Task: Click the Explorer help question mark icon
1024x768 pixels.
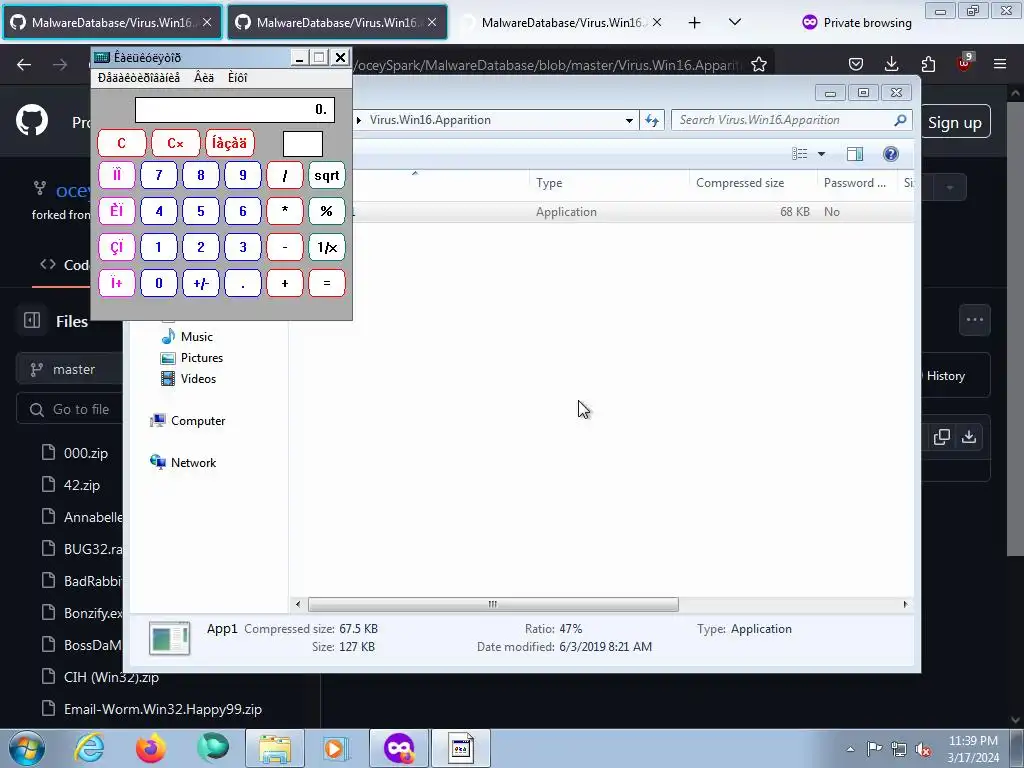Action: 890,154
